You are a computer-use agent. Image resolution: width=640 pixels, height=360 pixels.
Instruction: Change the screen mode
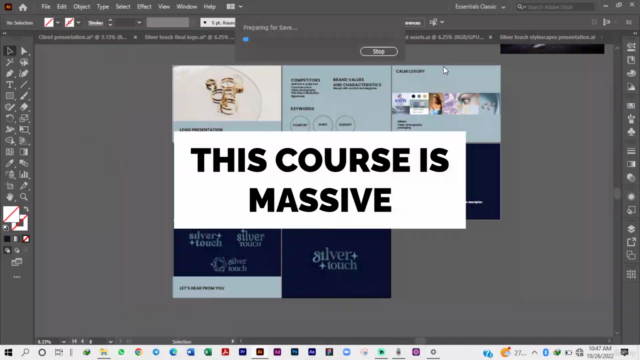pos(17,262)
